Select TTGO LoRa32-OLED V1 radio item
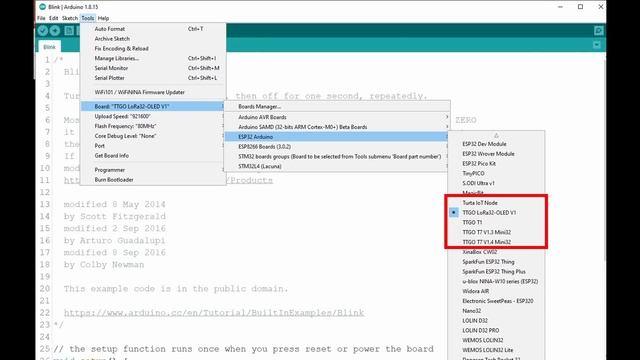 coord(496,213)
